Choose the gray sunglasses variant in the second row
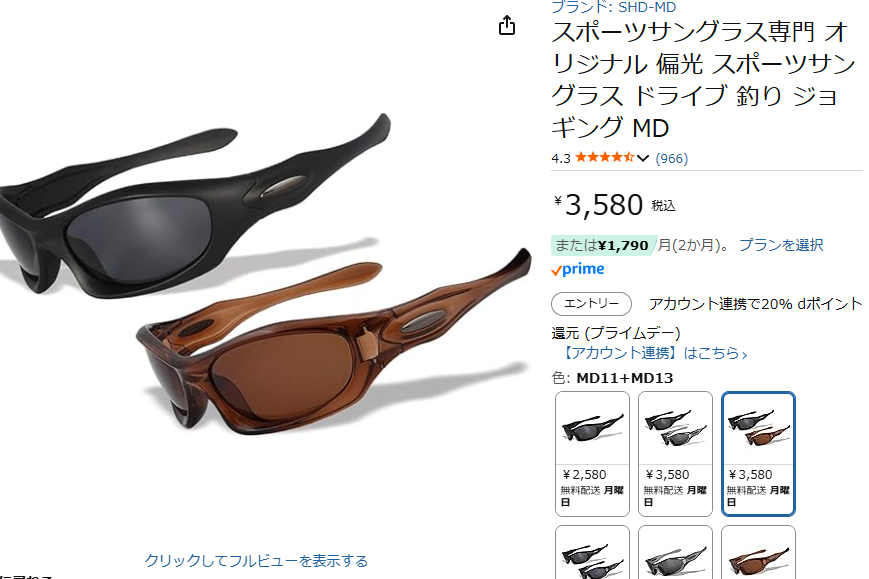This screenshot has height=579, width=869. point(675,552)
